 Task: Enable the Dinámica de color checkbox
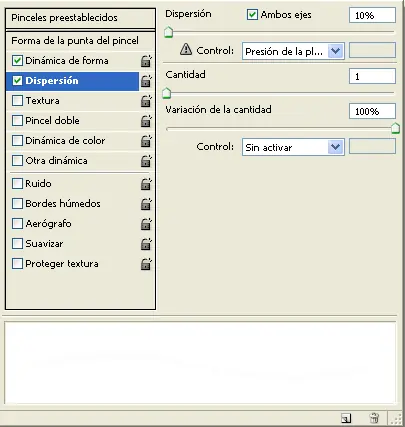pyautogui.click(x=17, y=141)
